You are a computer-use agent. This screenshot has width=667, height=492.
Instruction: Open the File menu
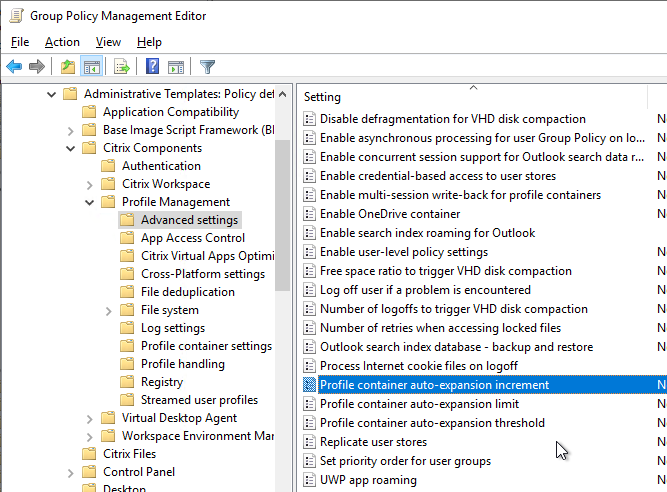pyautogui.click(x=20, y=42)
